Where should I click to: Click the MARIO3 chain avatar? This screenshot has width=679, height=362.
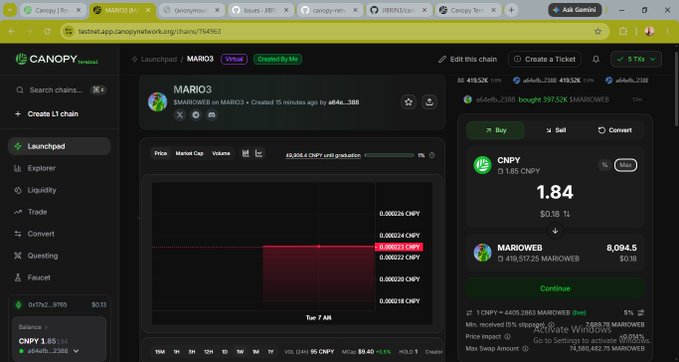(x=158, y=102)
